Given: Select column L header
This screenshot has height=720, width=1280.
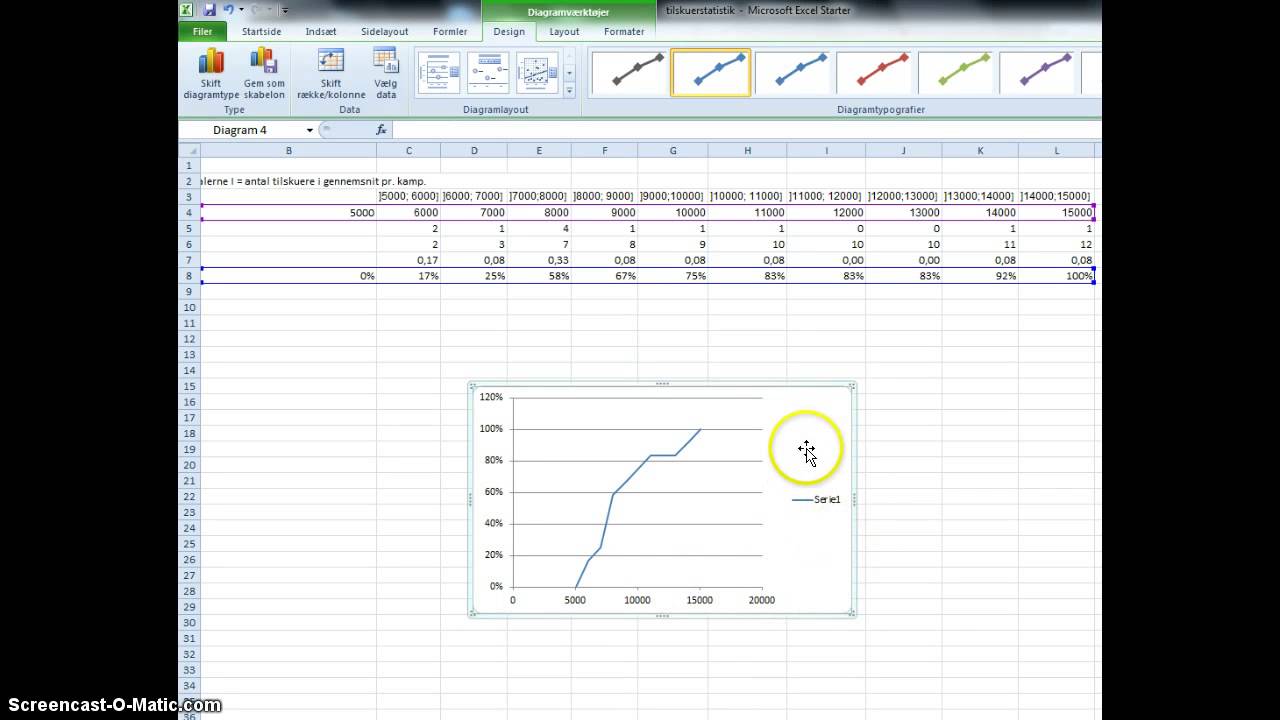Looking at the screenshot, I should (x=1056, y=150).
